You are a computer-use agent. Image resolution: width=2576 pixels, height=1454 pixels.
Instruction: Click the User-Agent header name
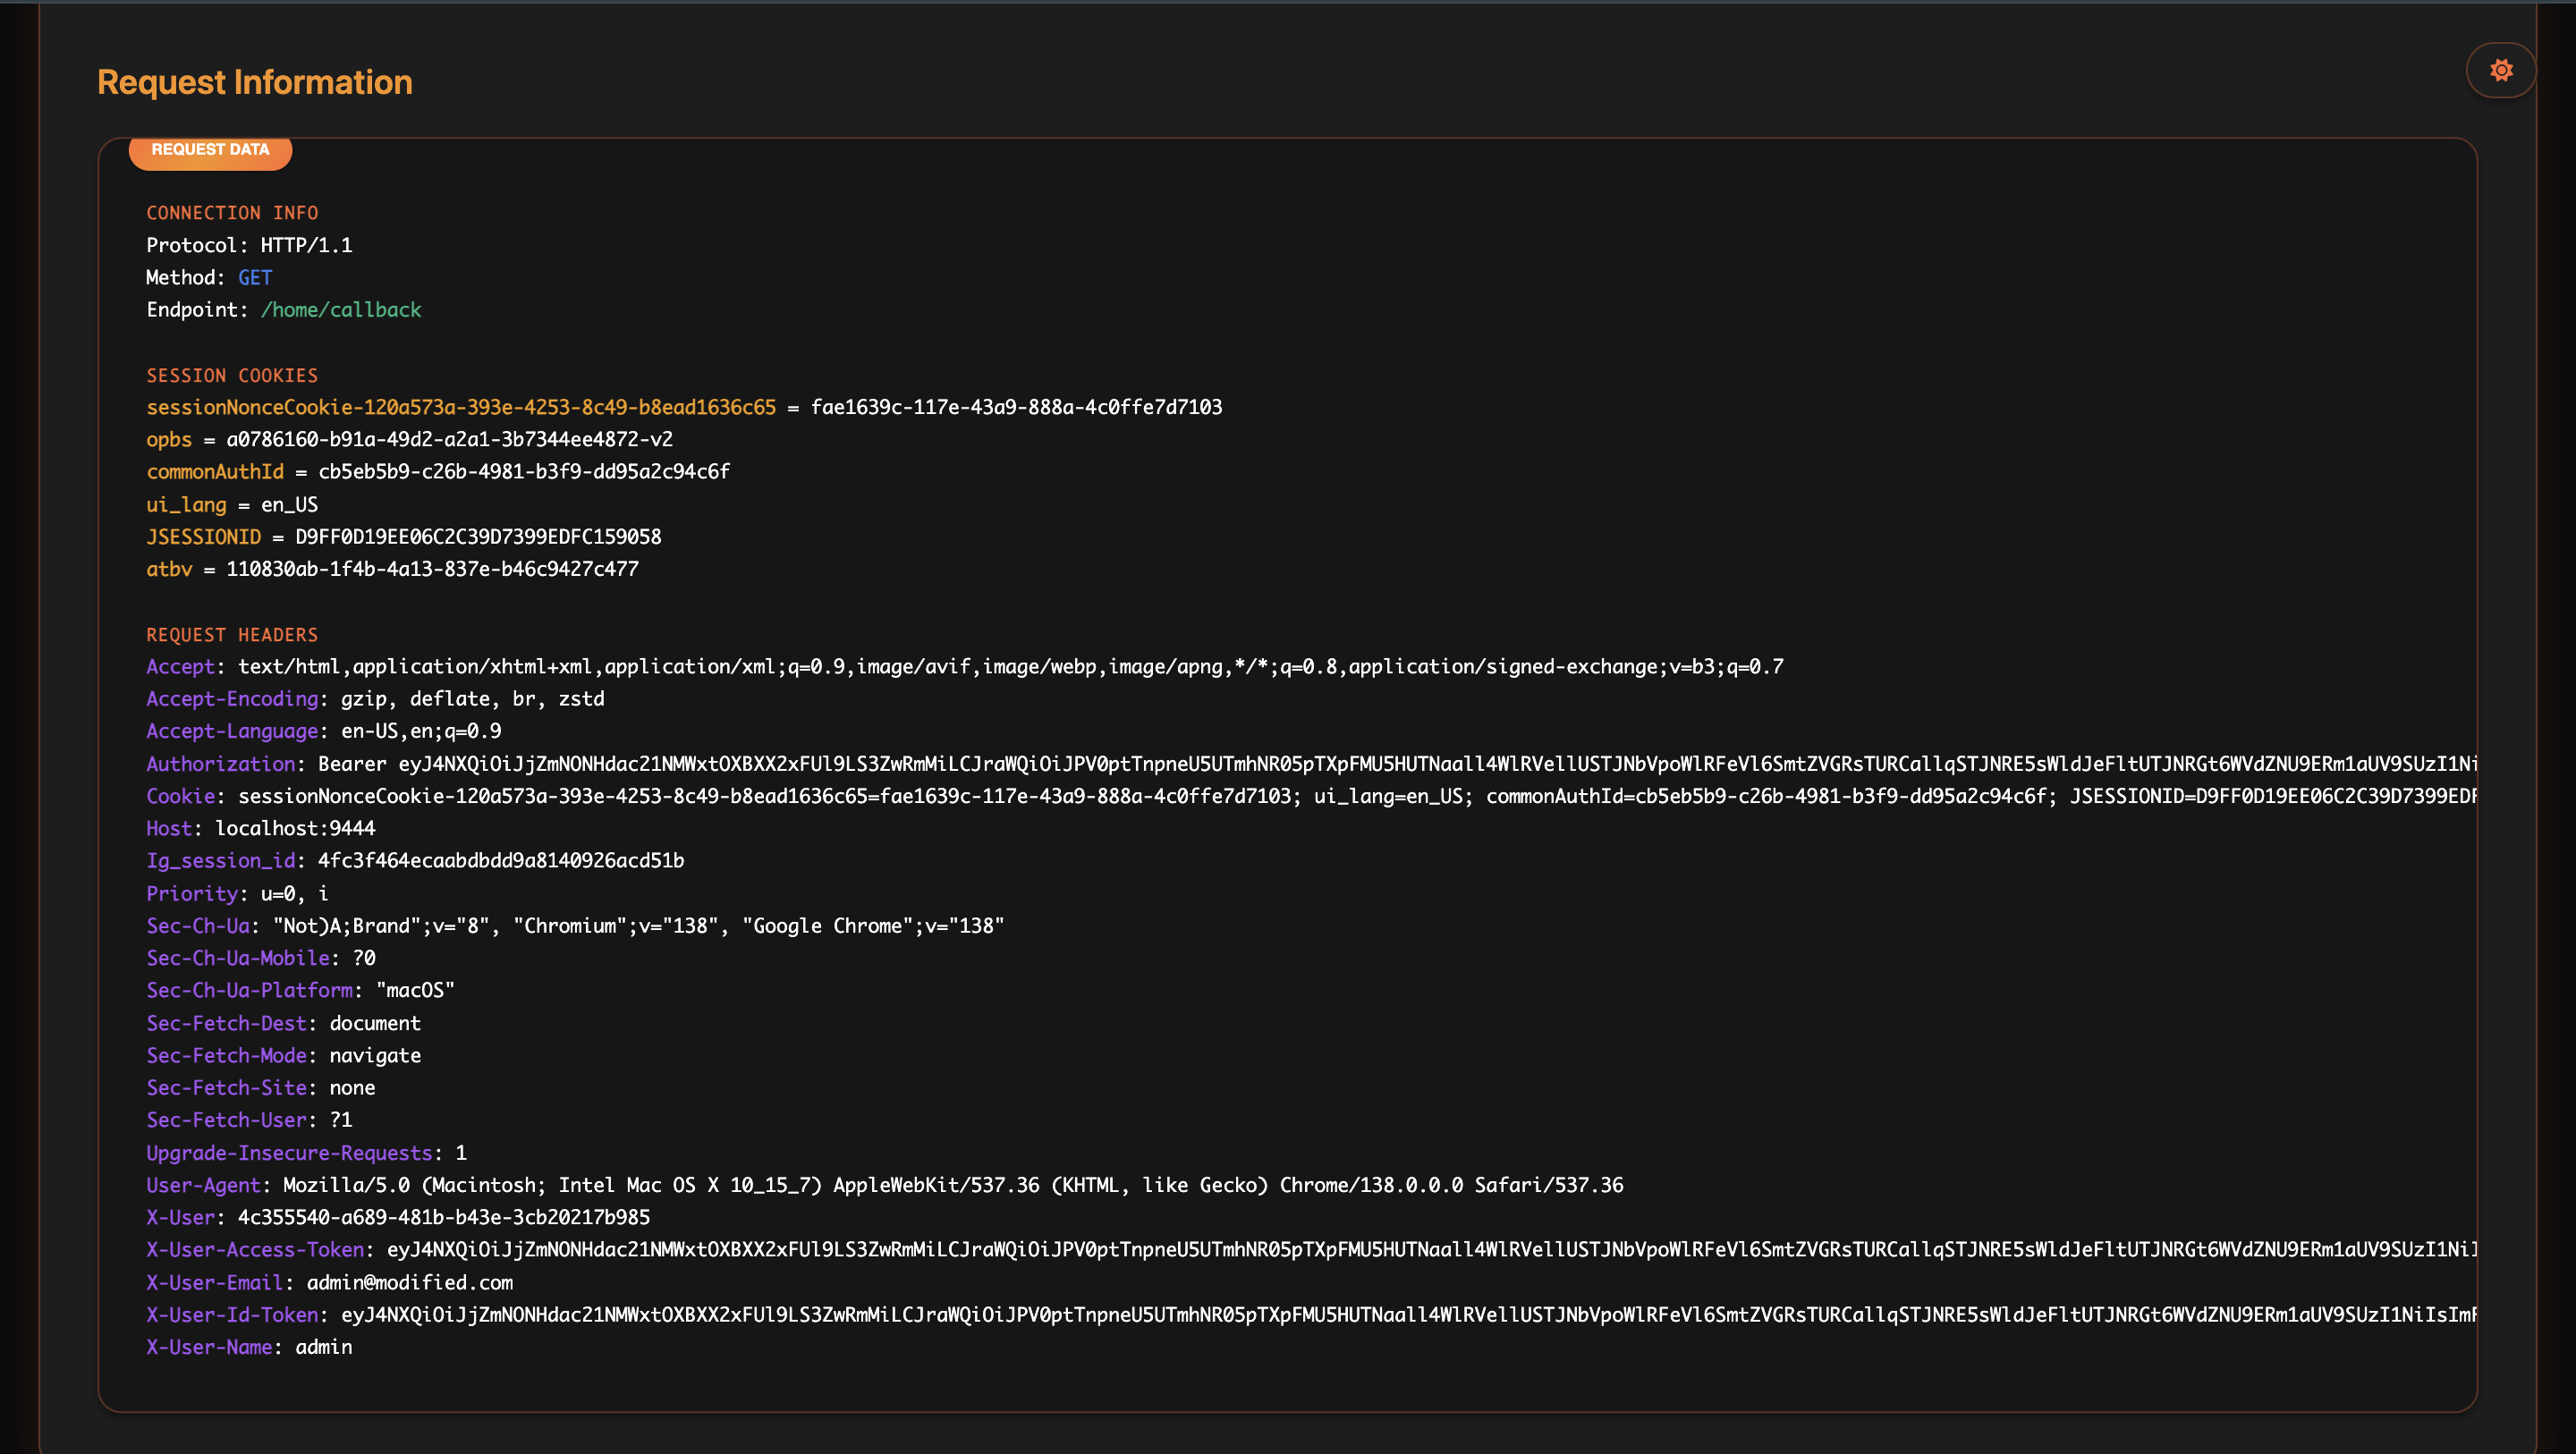tap(203, 1185)
